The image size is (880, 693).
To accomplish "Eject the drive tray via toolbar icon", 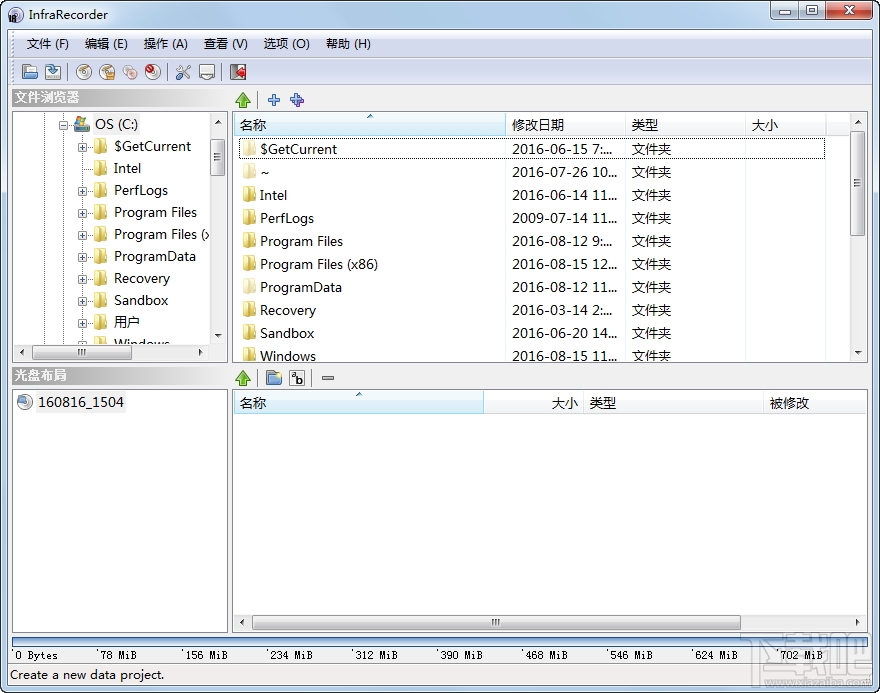I will (207, 72).
